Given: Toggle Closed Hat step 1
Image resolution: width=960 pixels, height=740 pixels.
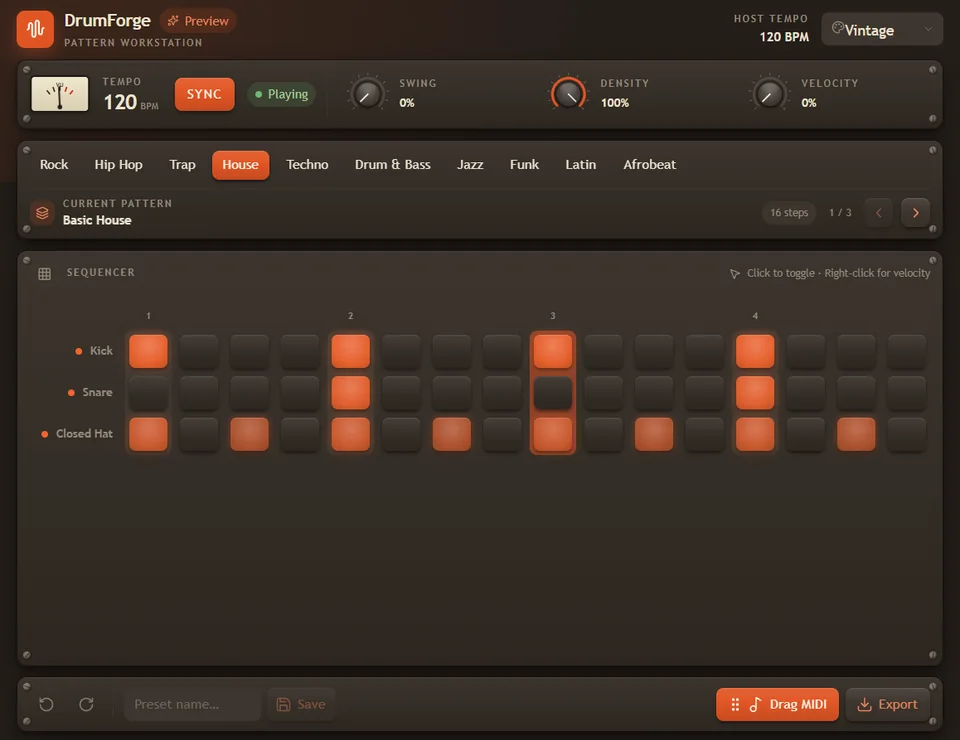Looking at the screenshot, I should tap(148, 434).
